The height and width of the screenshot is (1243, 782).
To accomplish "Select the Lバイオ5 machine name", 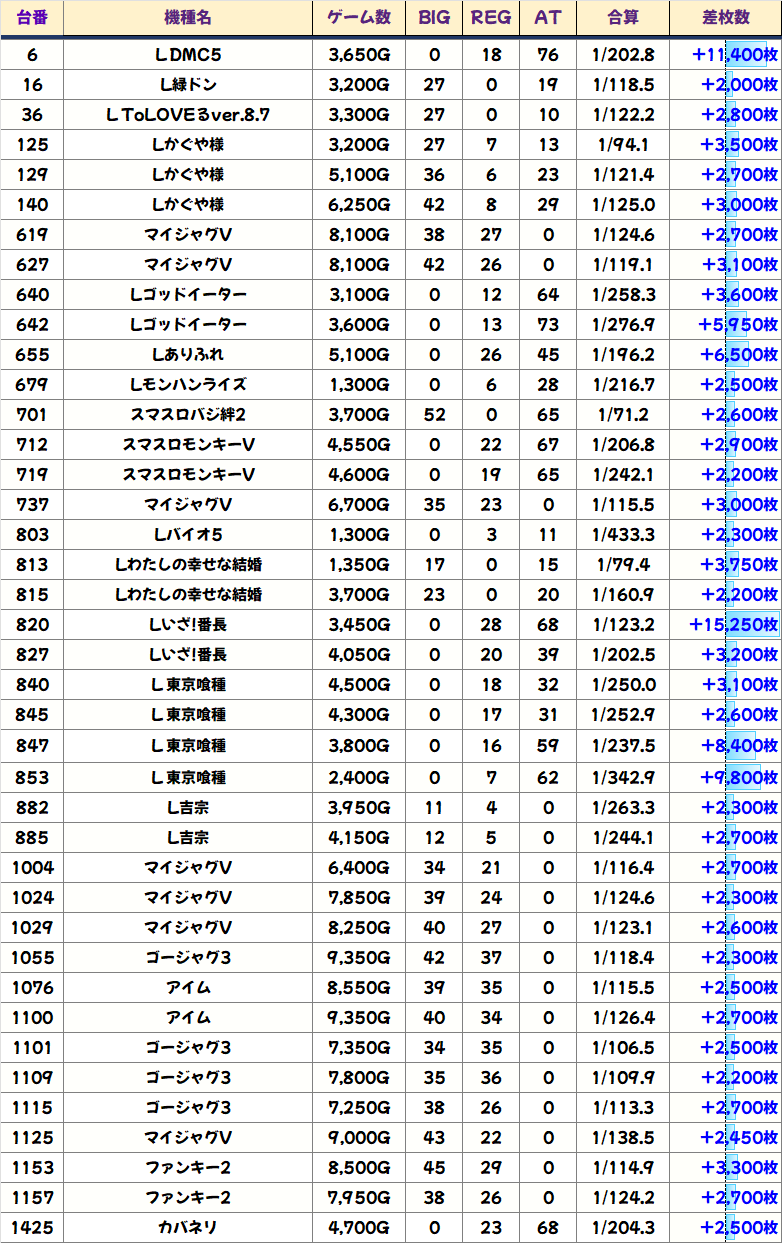I will pos(188,535).
